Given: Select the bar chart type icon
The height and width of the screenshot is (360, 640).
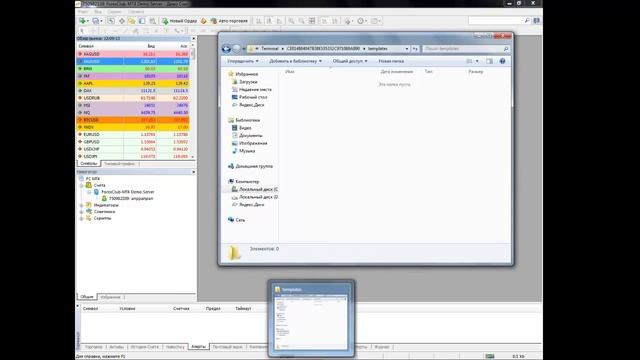Looking at the screenshot, I should click(259, 20).
